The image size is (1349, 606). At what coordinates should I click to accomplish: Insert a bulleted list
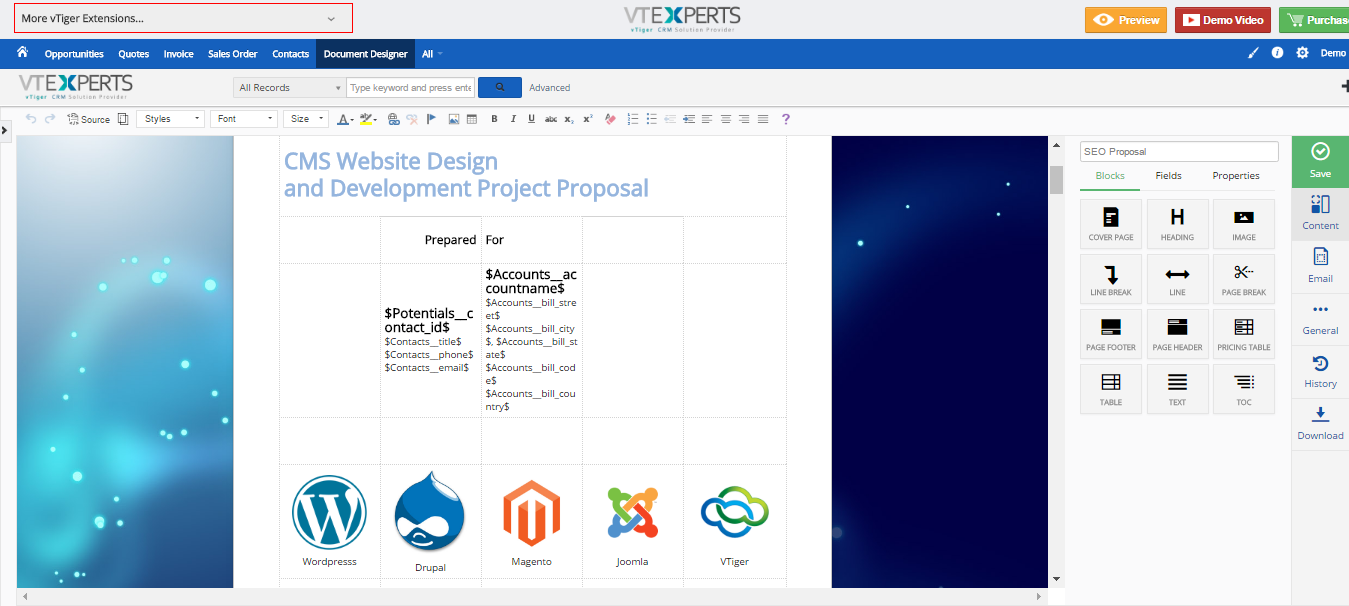click(651, 119)
